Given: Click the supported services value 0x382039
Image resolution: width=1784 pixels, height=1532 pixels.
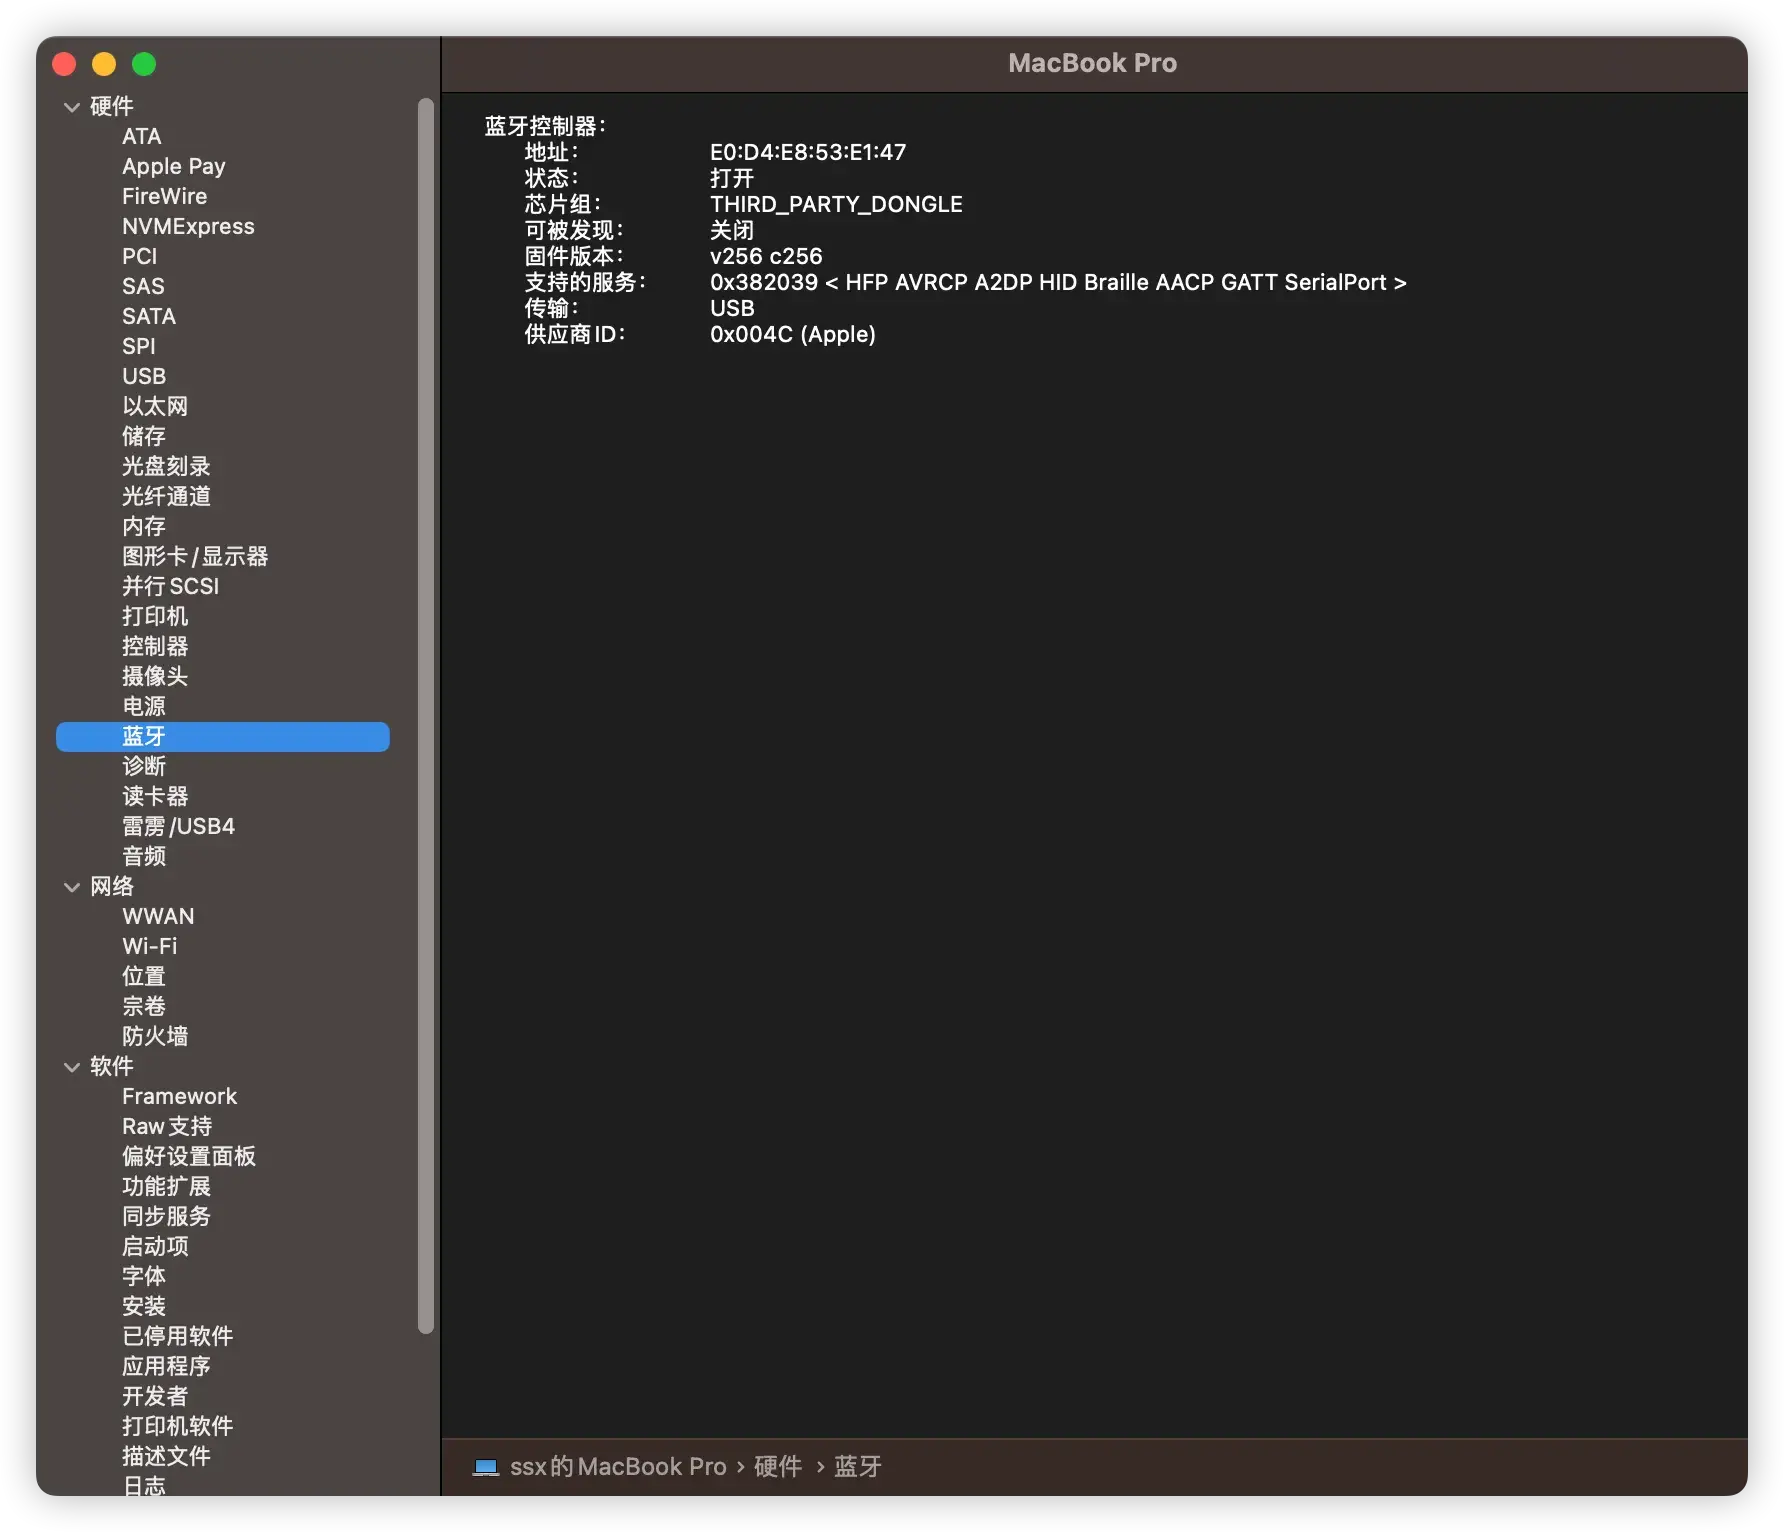Looking at the screenshot, I should pos(764,282).
